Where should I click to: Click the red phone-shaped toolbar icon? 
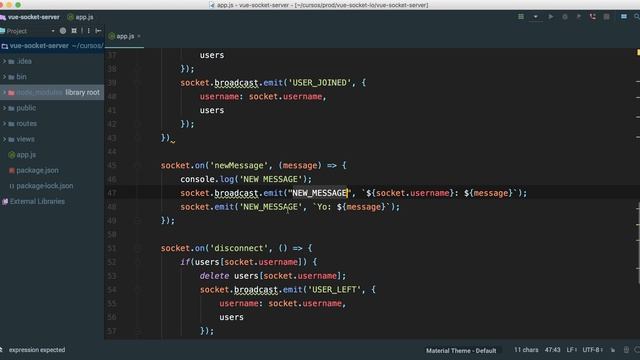[593, 17]
